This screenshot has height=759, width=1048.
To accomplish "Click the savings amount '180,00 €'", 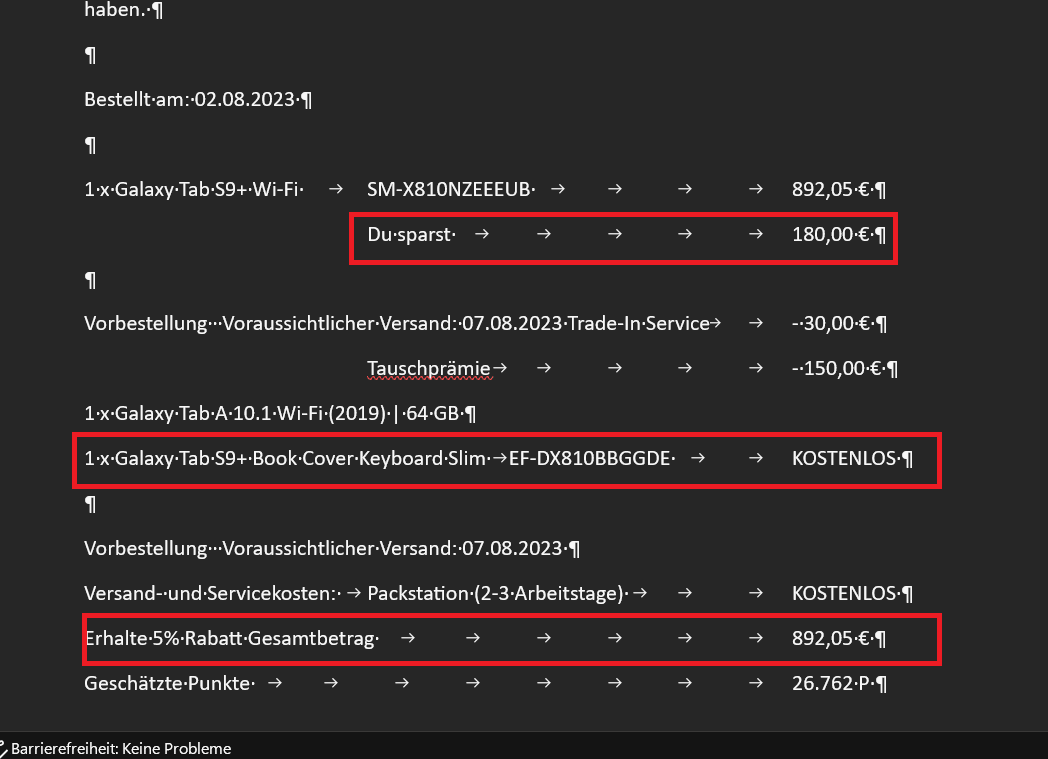I will coord(830,235).
